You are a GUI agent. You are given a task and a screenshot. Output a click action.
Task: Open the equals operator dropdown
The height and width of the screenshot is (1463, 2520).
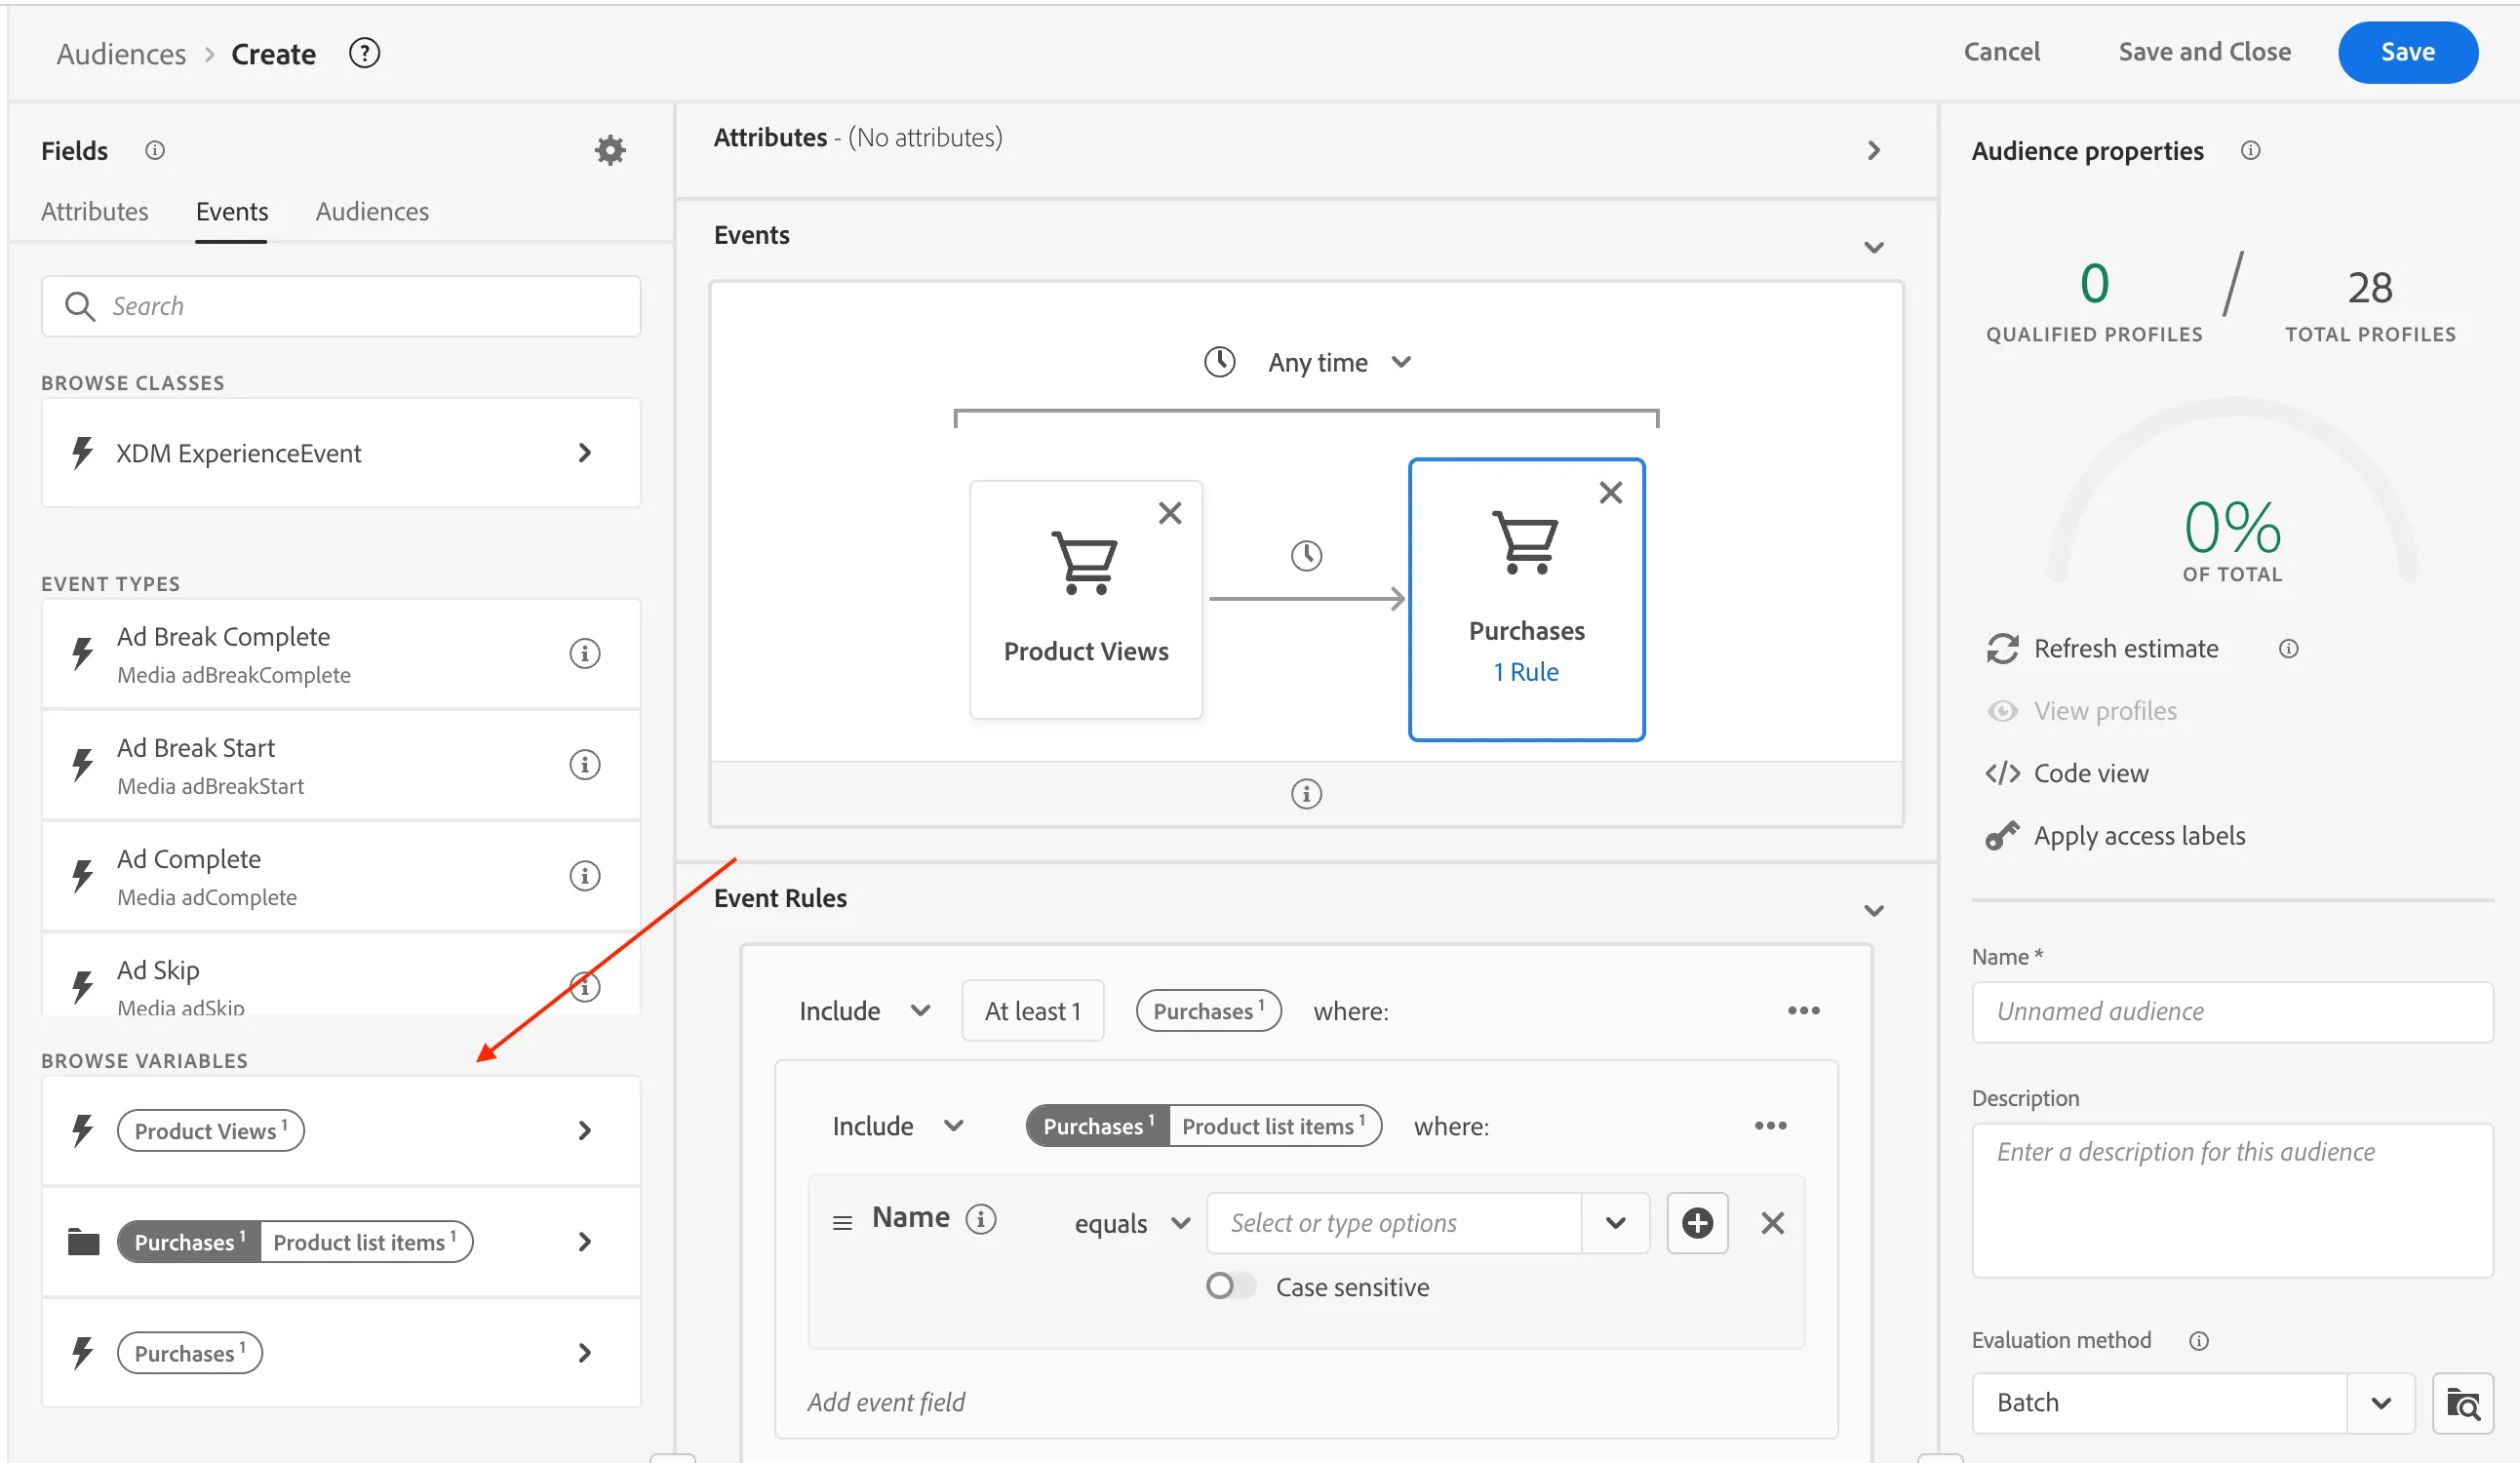(1132, 1223)
